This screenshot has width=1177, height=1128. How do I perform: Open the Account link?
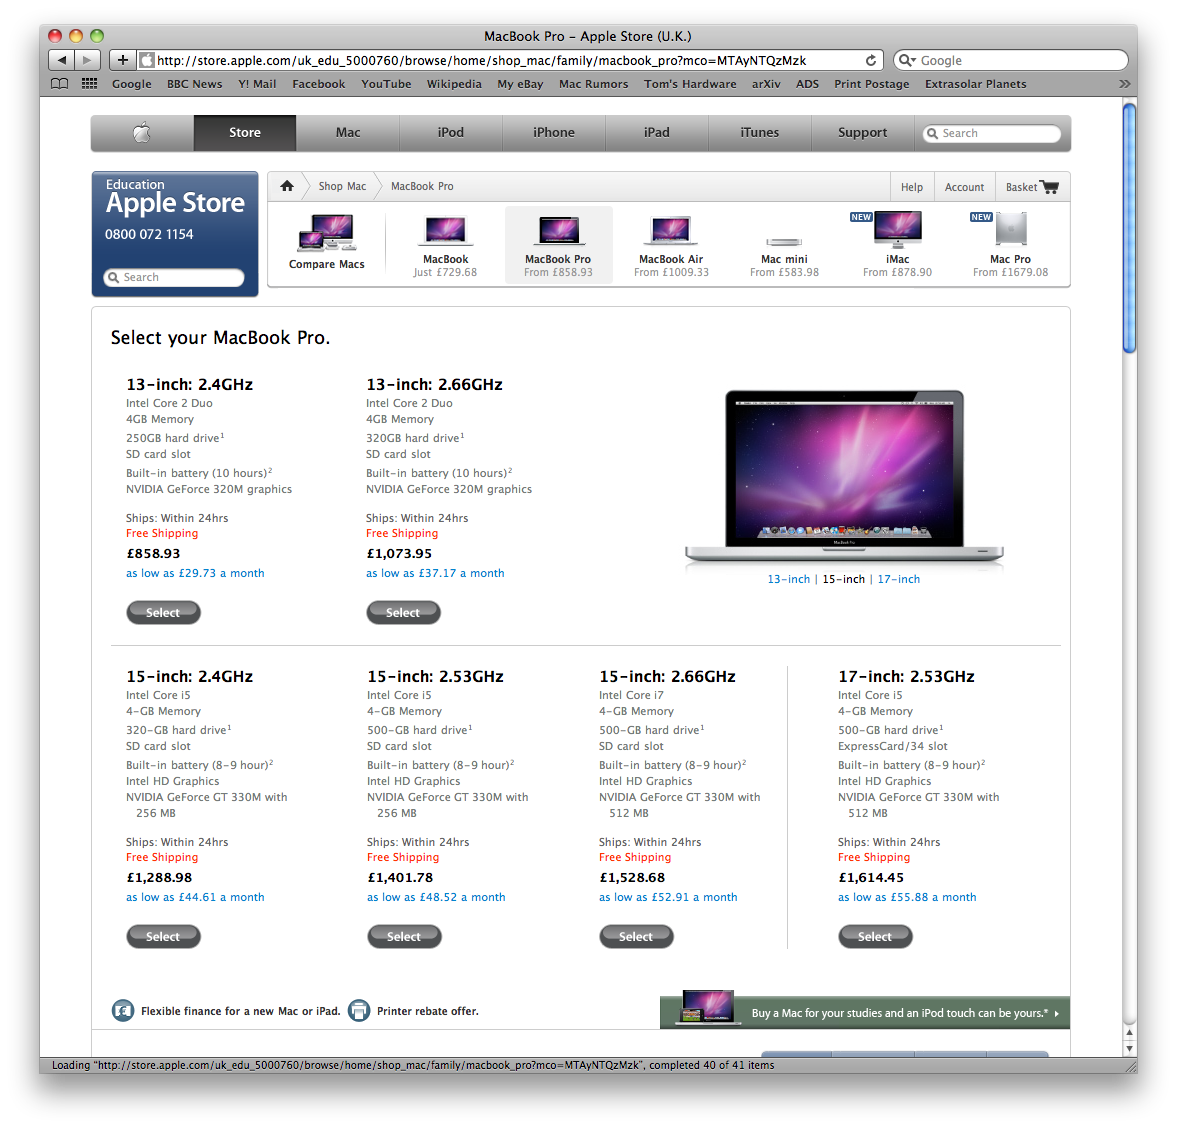pos(964,187)
